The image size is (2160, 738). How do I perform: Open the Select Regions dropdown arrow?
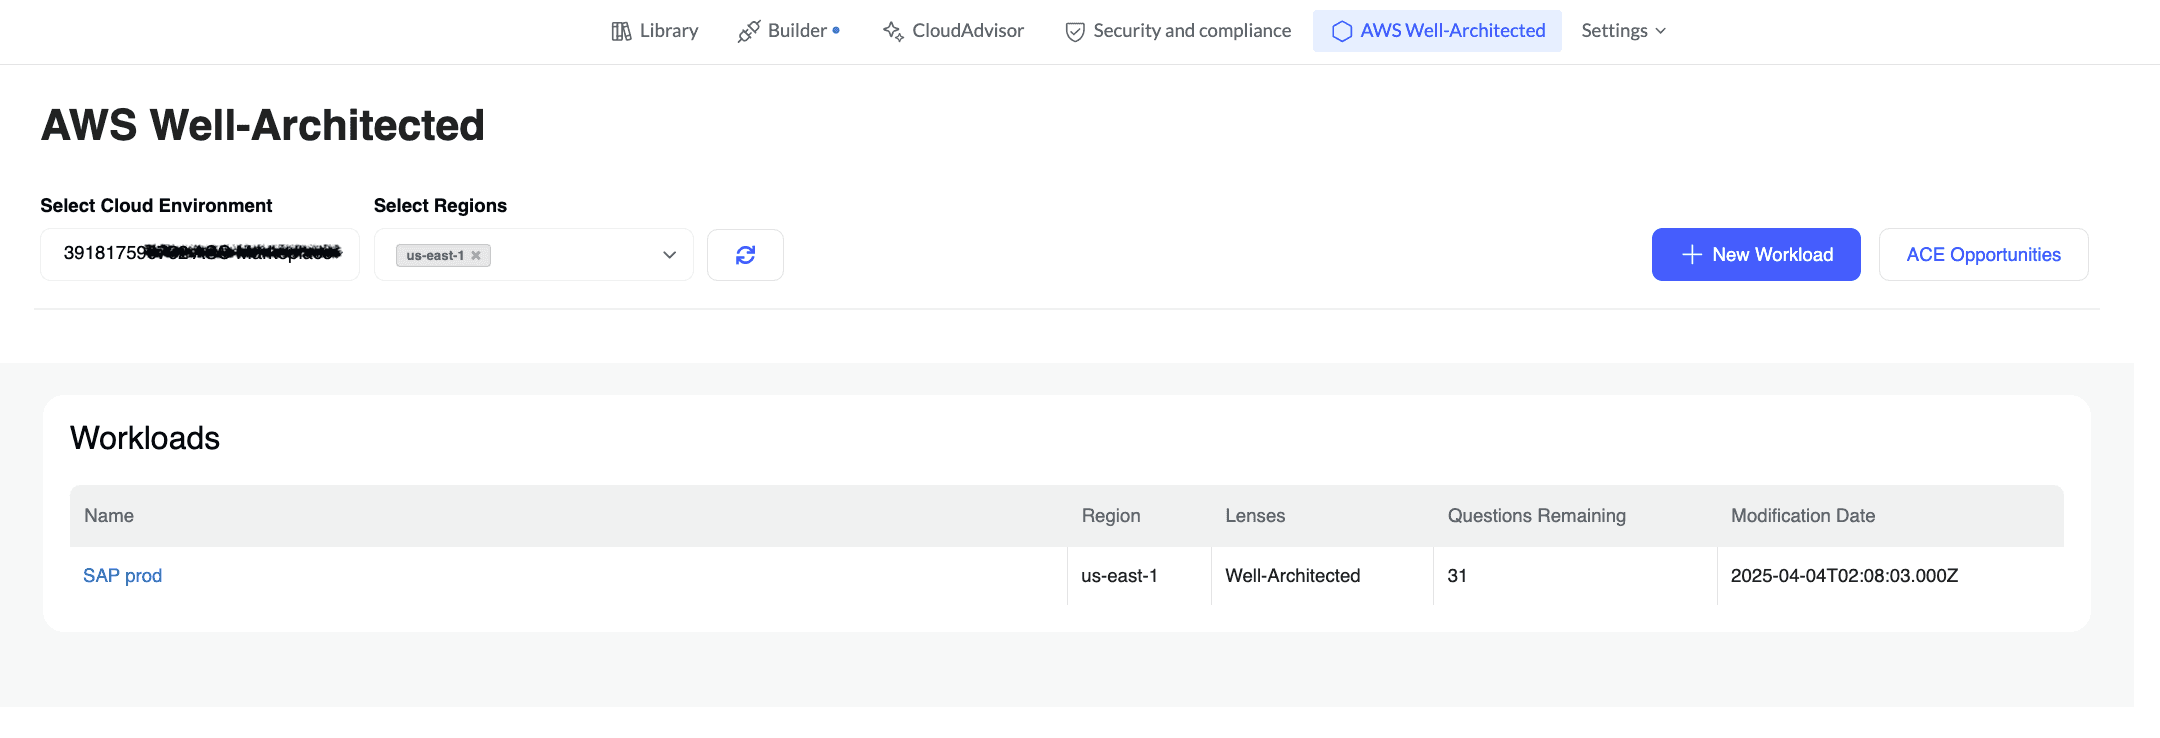click(669, 255)
